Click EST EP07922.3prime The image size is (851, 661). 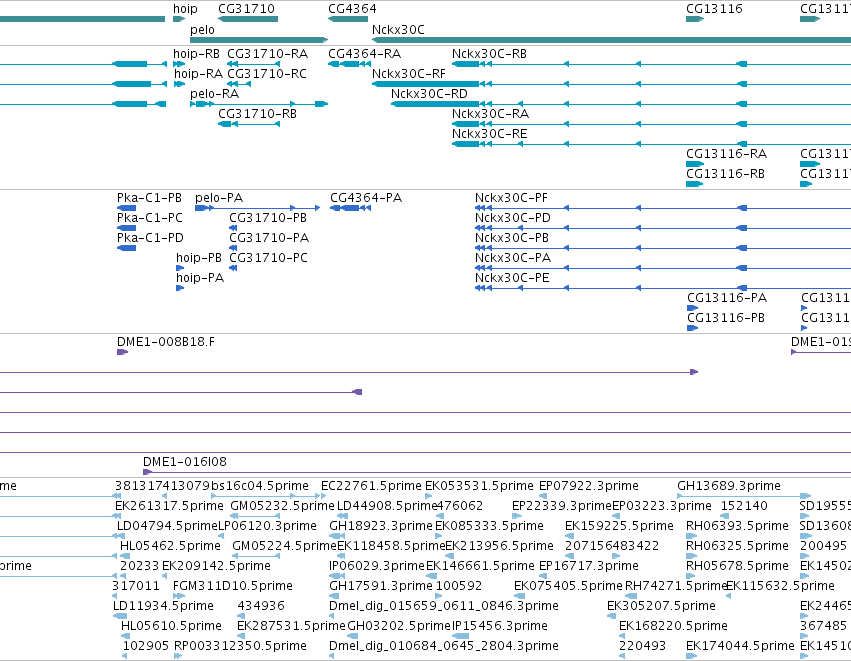pyautogui.click(x=589, y=486)
